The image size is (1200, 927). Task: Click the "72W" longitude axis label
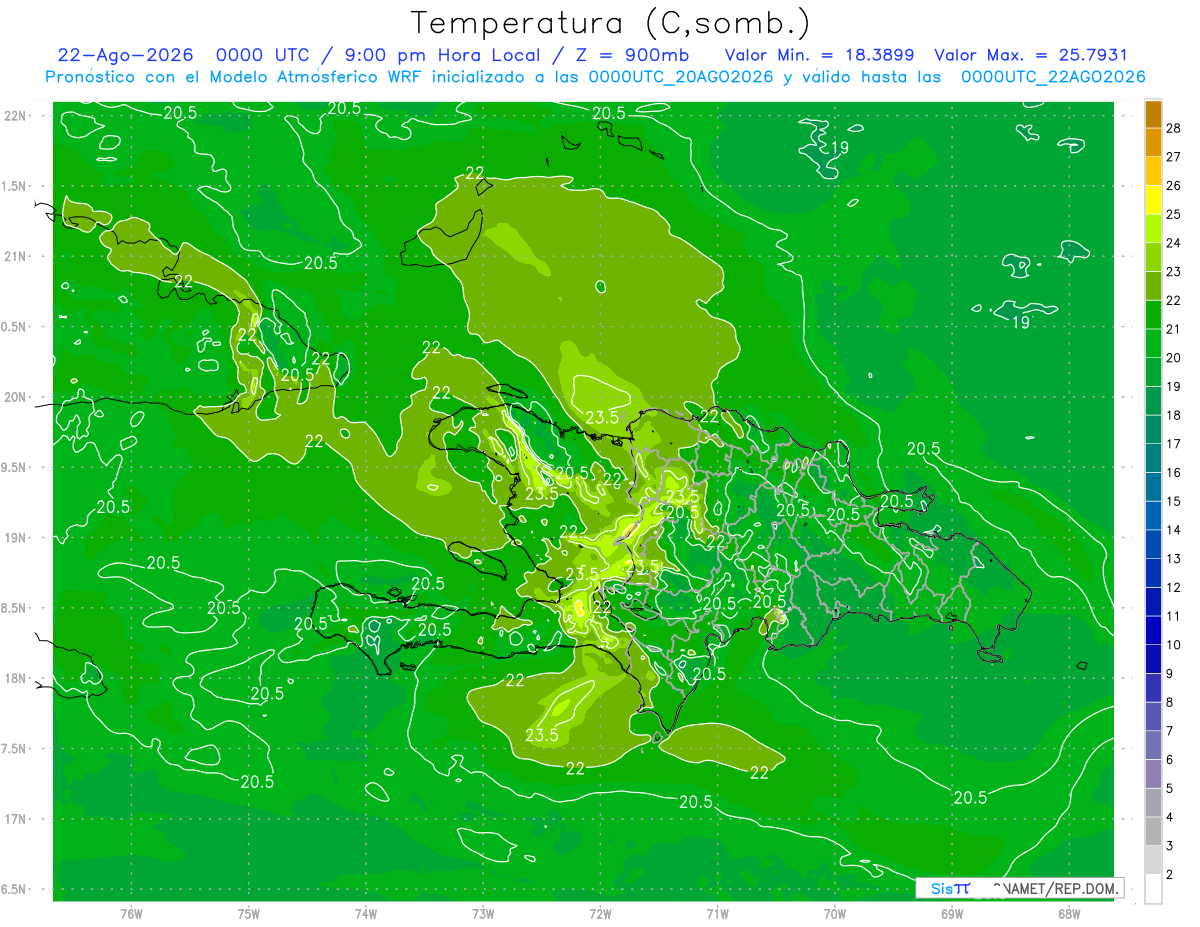click(600, 914)
